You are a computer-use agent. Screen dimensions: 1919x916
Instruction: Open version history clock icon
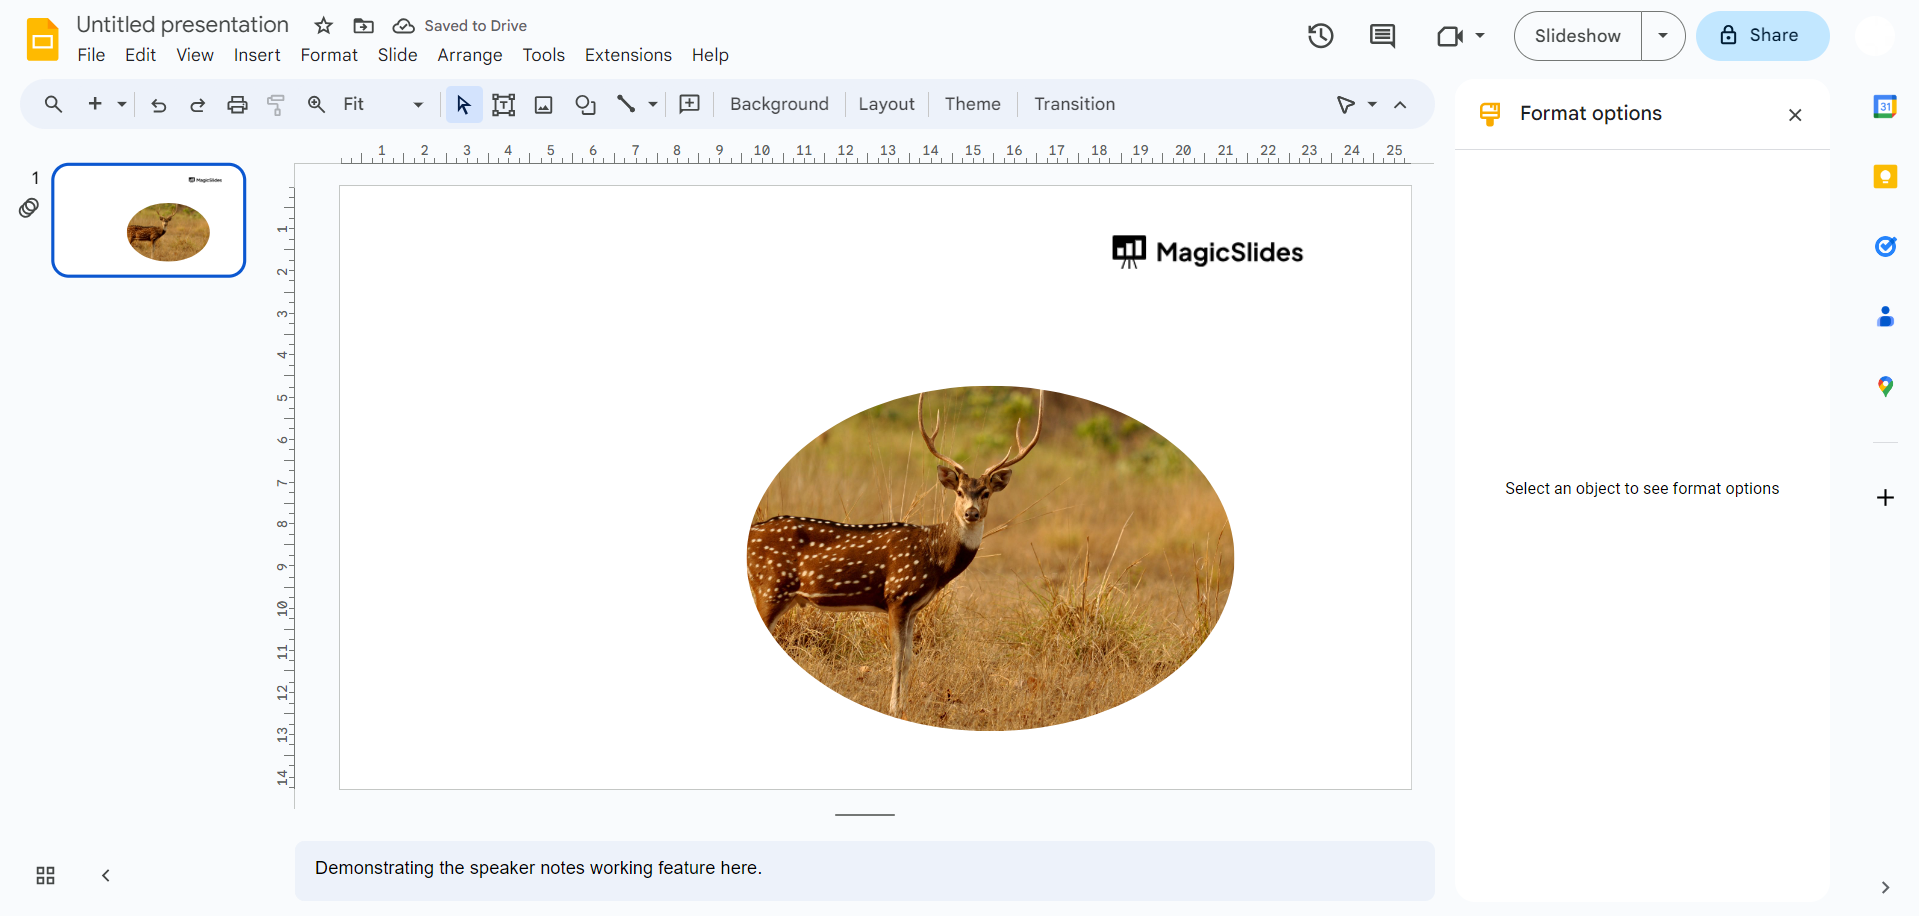(1320, 36)
